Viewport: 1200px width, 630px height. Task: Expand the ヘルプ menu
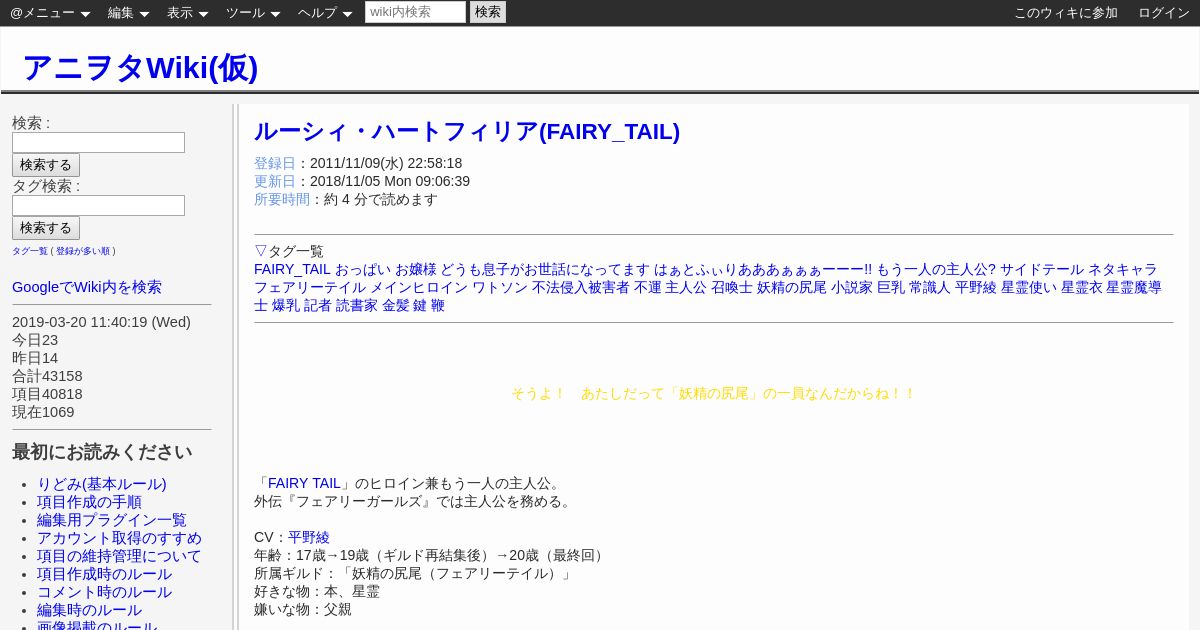(325, 13)
